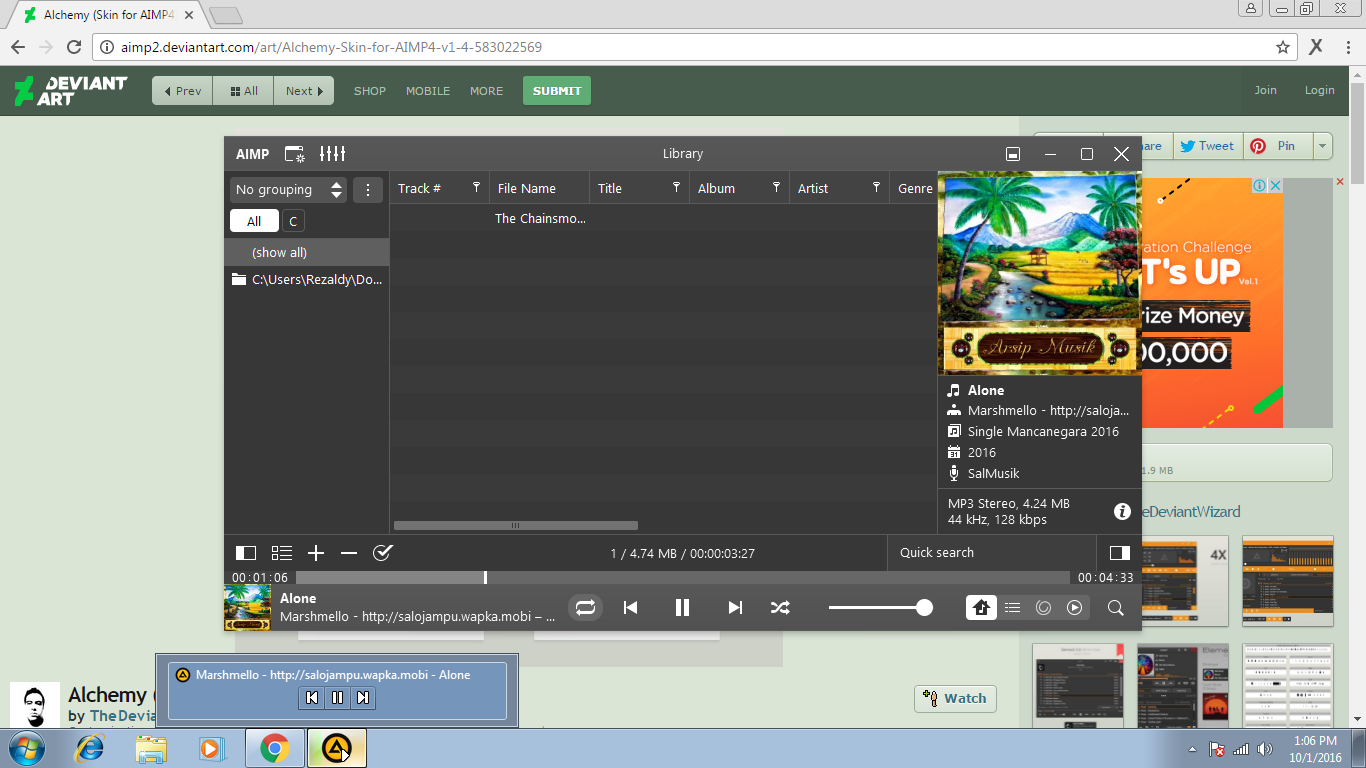Switch the list view mode icon
Image resolution: width=1366 pixels, height=768 pixels.
click(282, 553)
